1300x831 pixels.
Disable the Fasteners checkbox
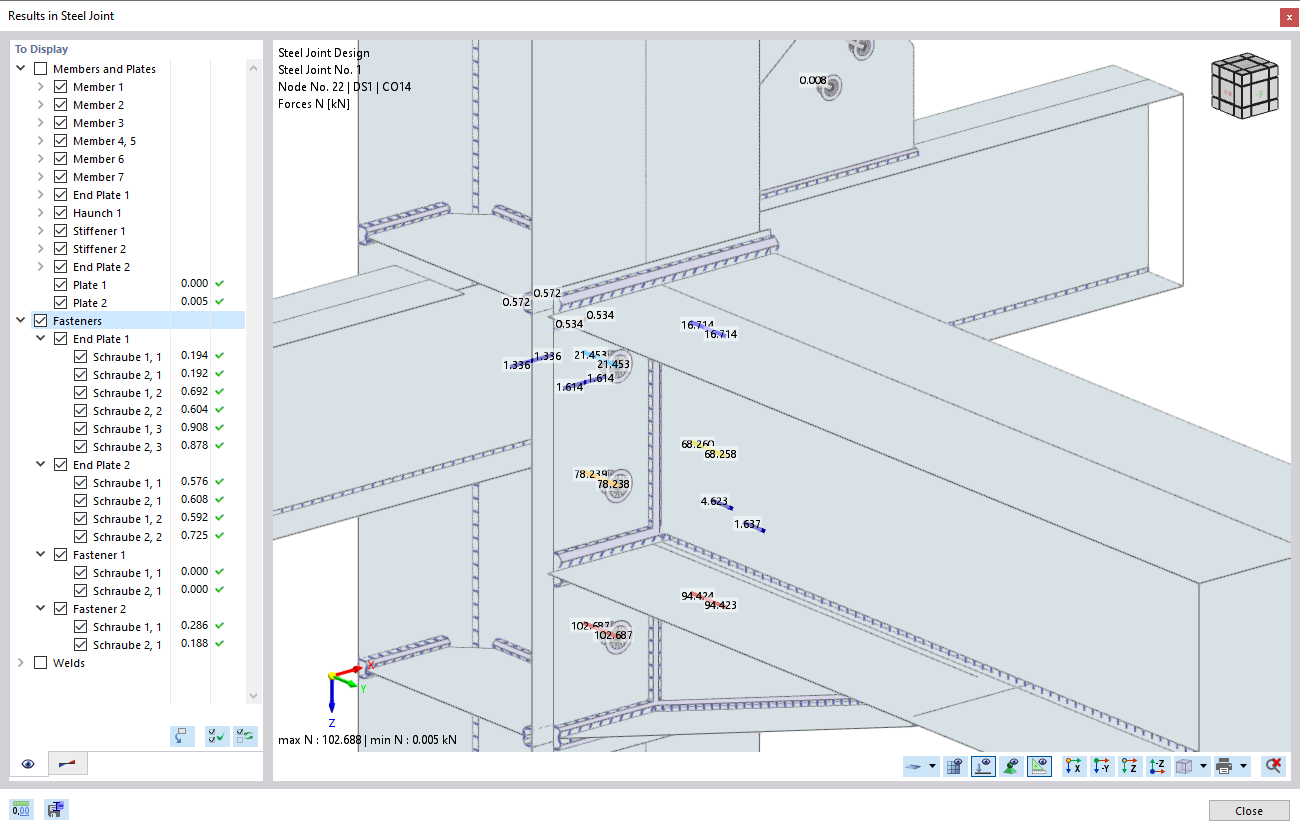pyautogui.click(x=41, y=319)
